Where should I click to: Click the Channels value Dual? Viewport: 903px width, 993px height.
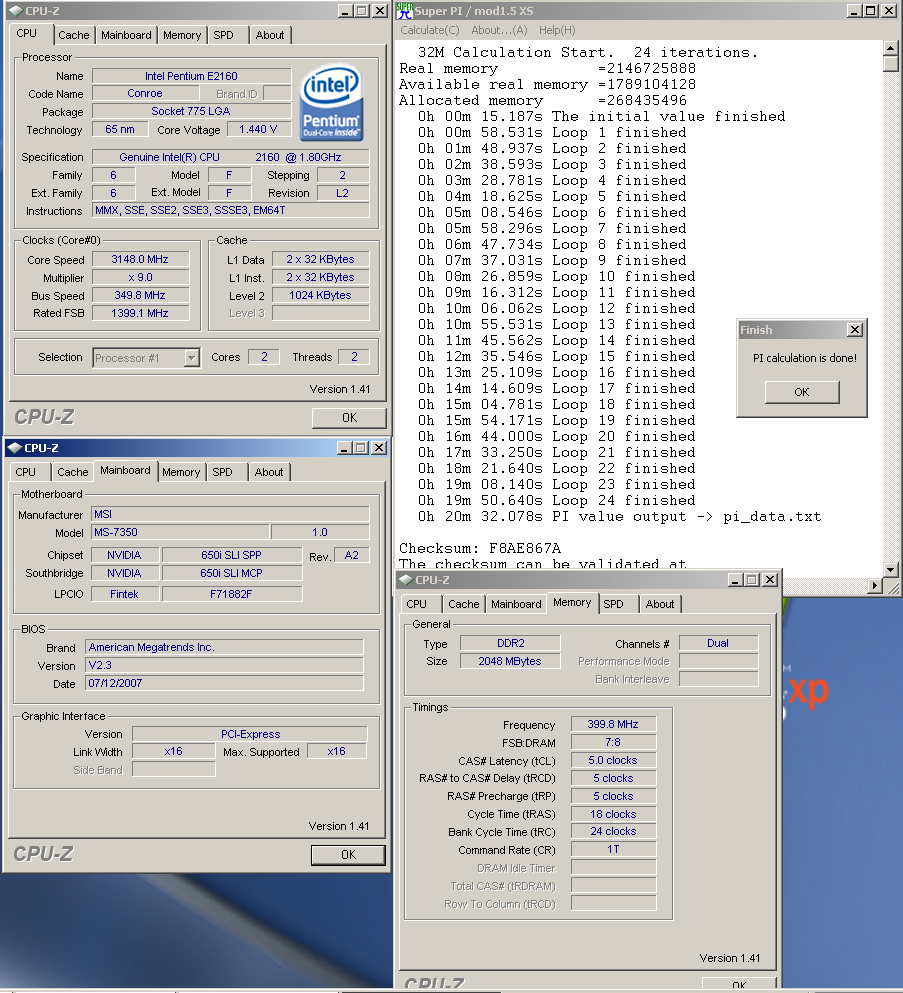click(718, 643)
